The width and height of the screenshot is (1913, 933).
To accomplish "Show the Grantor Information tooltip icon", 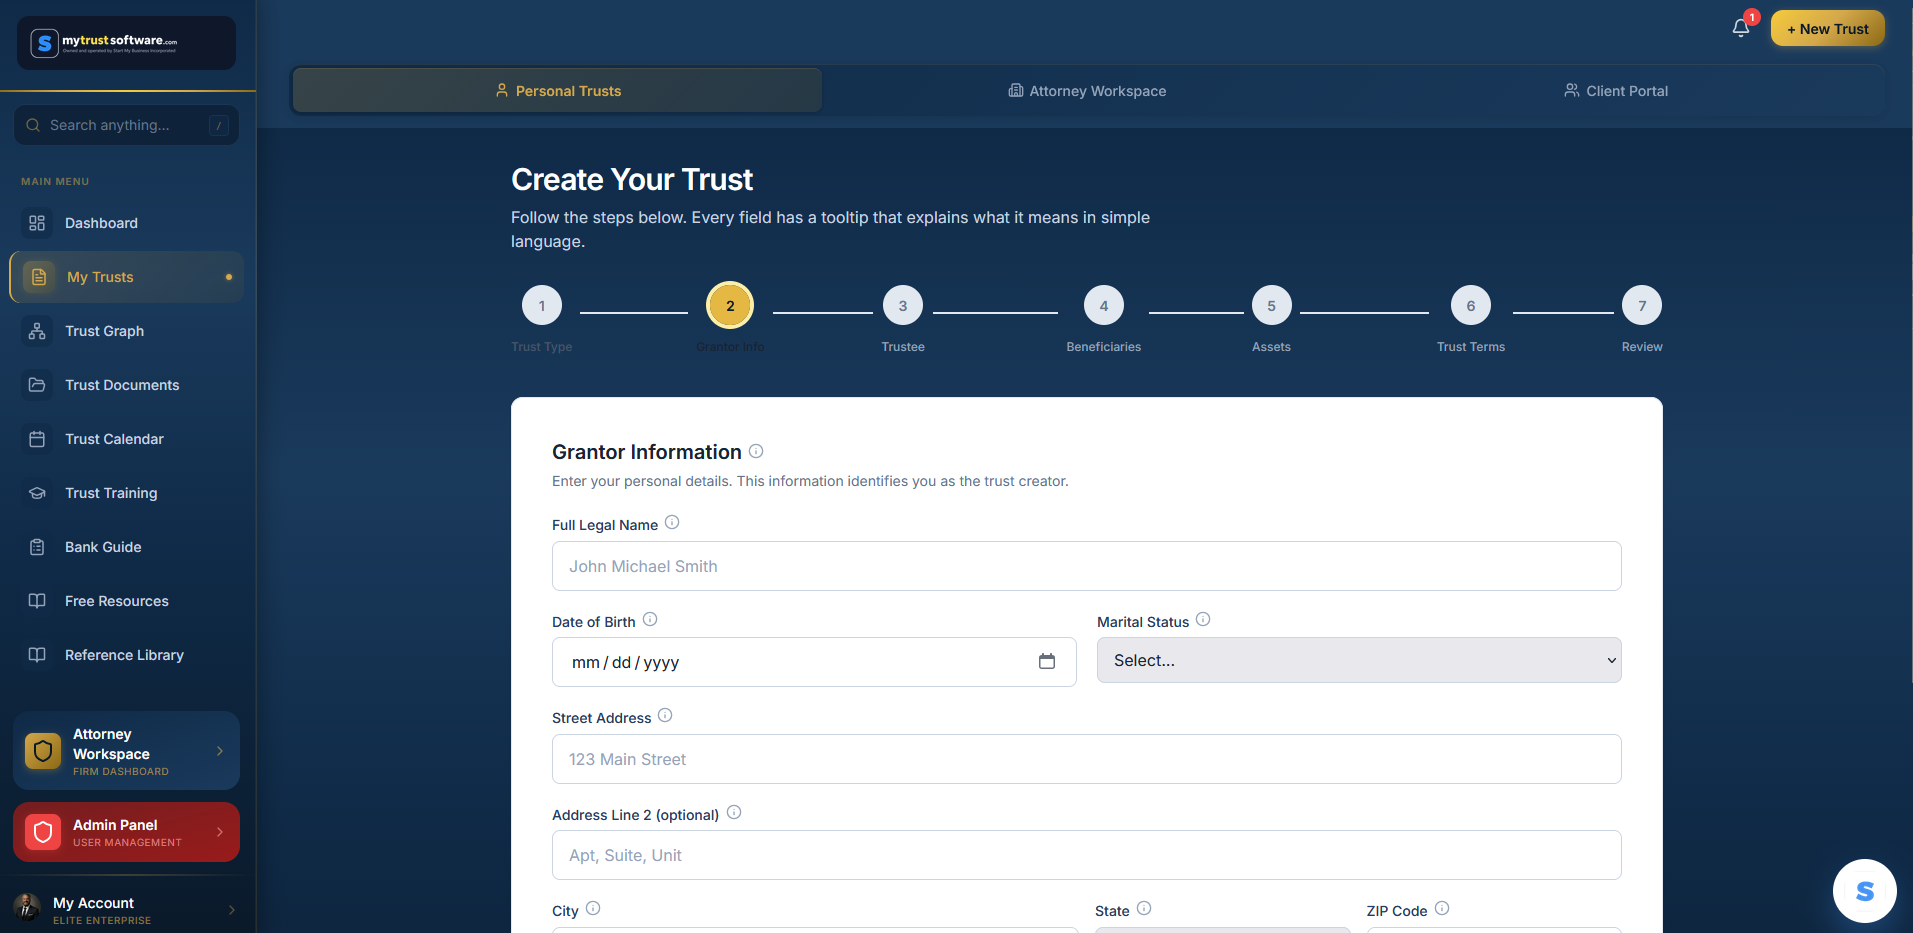I will click(x=756, y=451).
